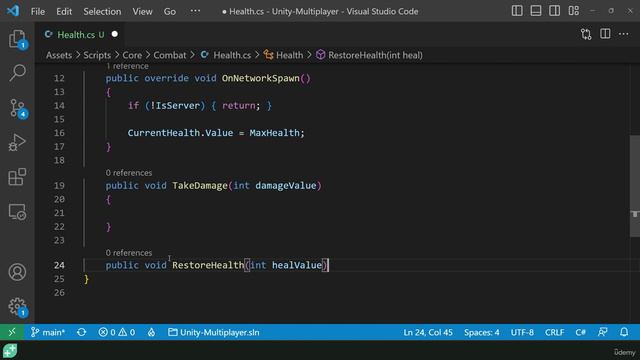This screenshot has height=360, width=640.
Task: Click 0 references above RestoreHealth
Action: 129,253
